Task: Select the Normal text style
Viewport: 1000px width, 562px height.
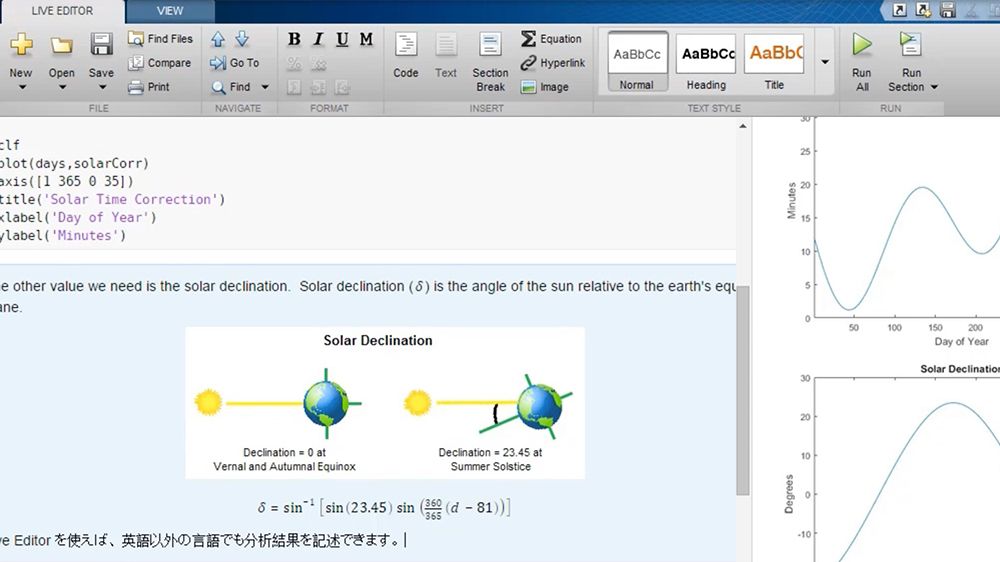Action: (637, 61)
